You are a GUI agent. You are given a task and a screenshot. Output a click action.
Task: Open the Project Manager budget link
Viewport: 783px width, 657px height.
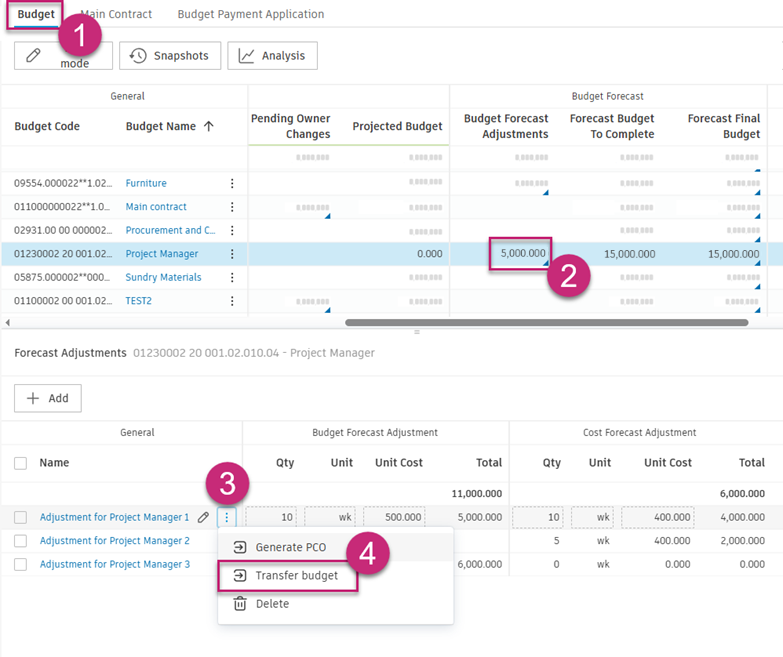tap(162, 254)
